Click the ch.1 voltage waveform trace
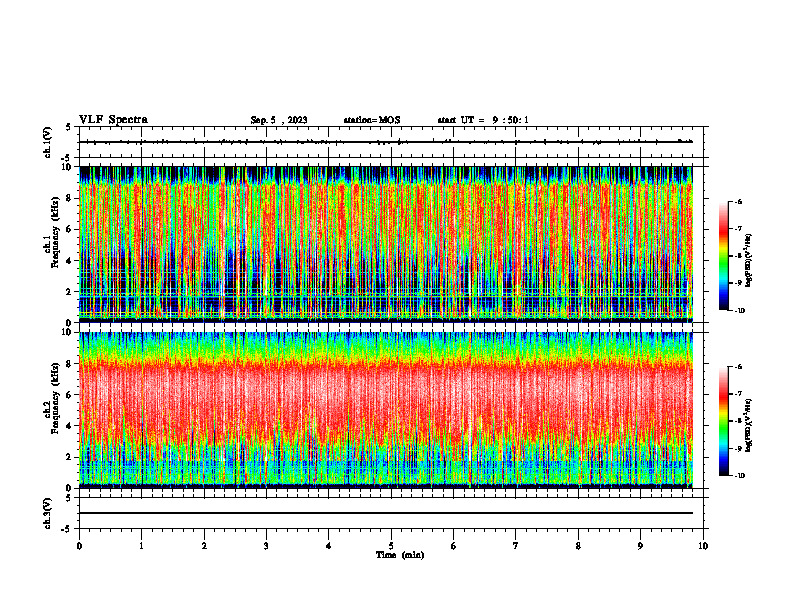Viewport: 792px width, 612px height. tap(386, 142)
